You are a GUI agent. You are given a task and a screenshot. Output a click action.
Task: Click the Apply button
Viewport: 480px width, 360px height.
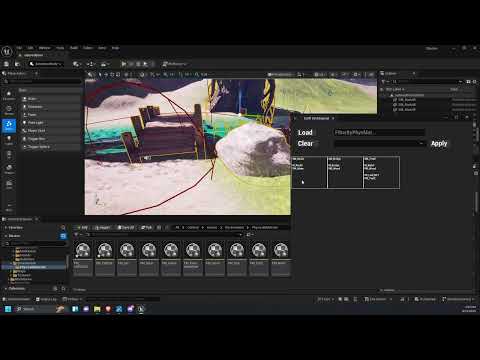[x=439, y=143]
